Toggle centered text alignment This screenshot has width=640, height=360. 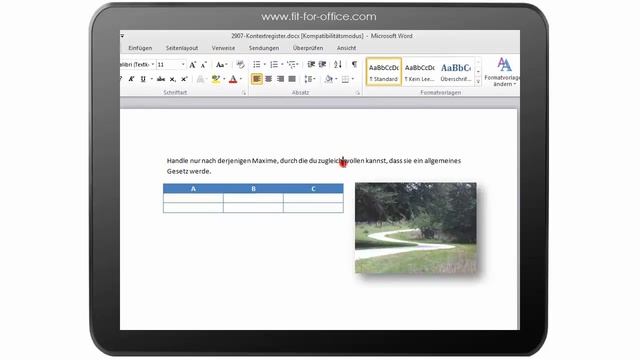coord(269,79)
